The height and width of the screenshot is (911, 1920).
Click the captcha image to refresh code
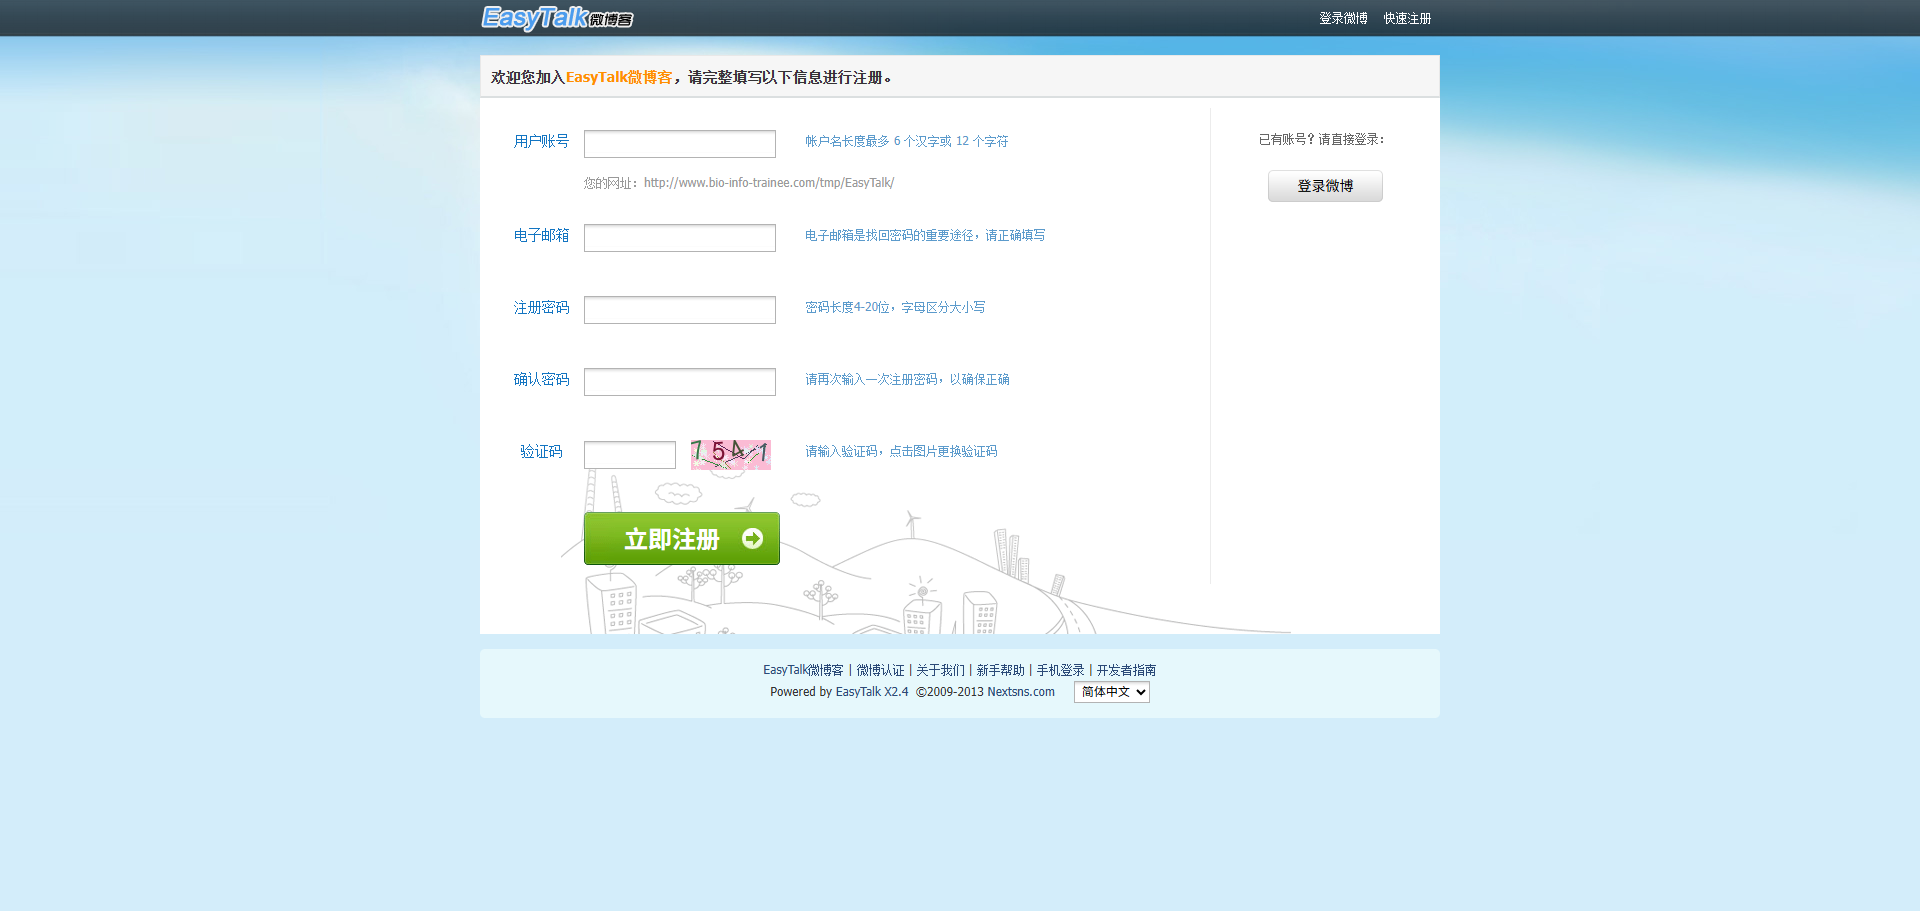pos(730,454)
